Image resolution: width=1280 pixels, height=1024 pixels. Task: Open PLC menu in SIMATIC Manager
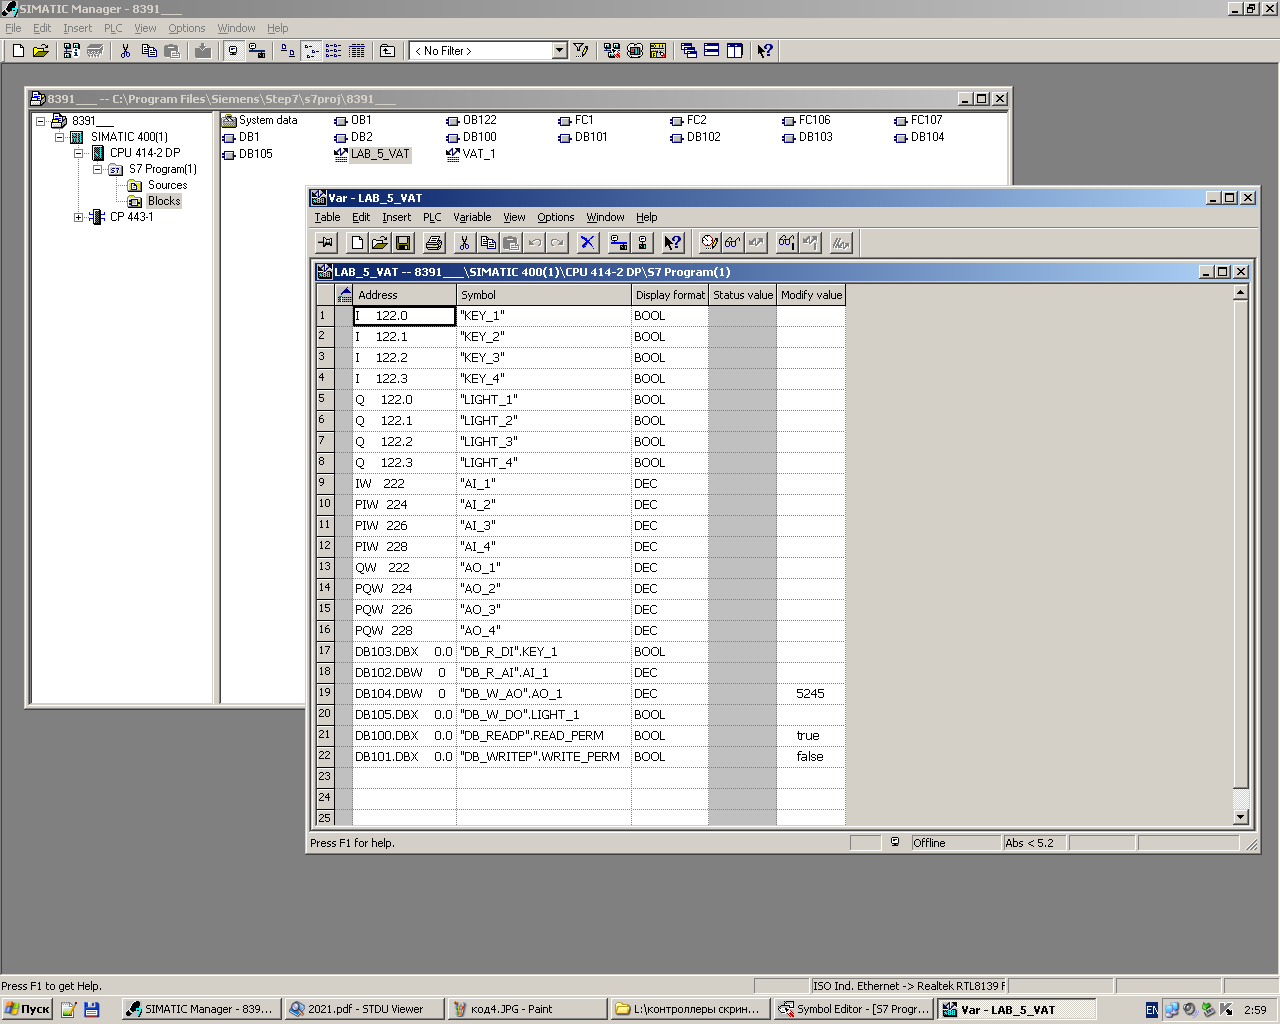tap(113, 28)
